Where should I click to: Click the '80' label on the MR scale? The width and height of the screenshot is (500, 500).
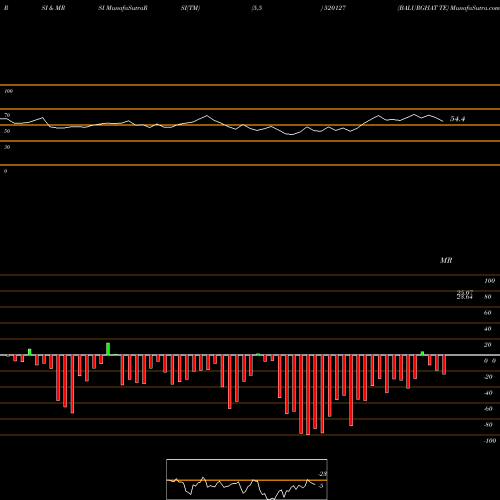click(488, 297)
